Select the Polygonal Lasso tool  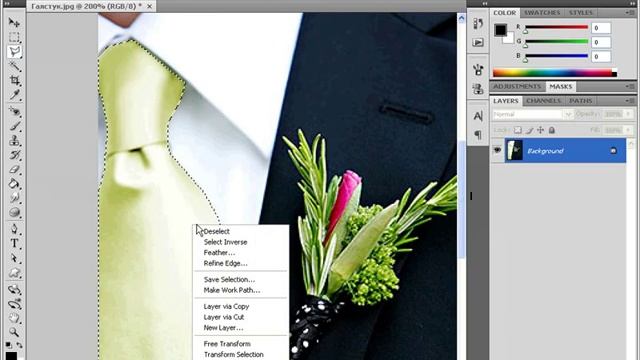(x=14, y=51)
